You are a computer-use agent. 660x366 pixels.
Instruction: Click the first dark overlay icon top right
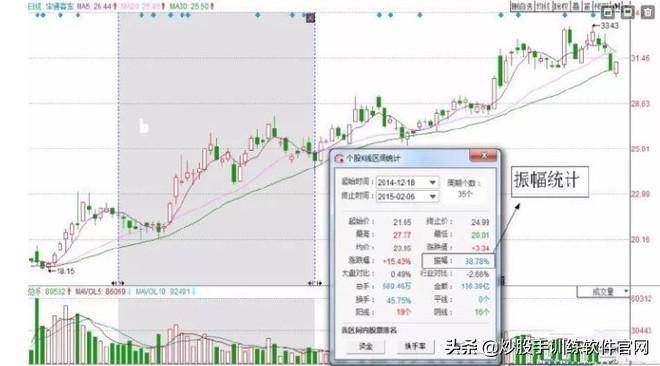pyautogui.click(x=607, y=12)
